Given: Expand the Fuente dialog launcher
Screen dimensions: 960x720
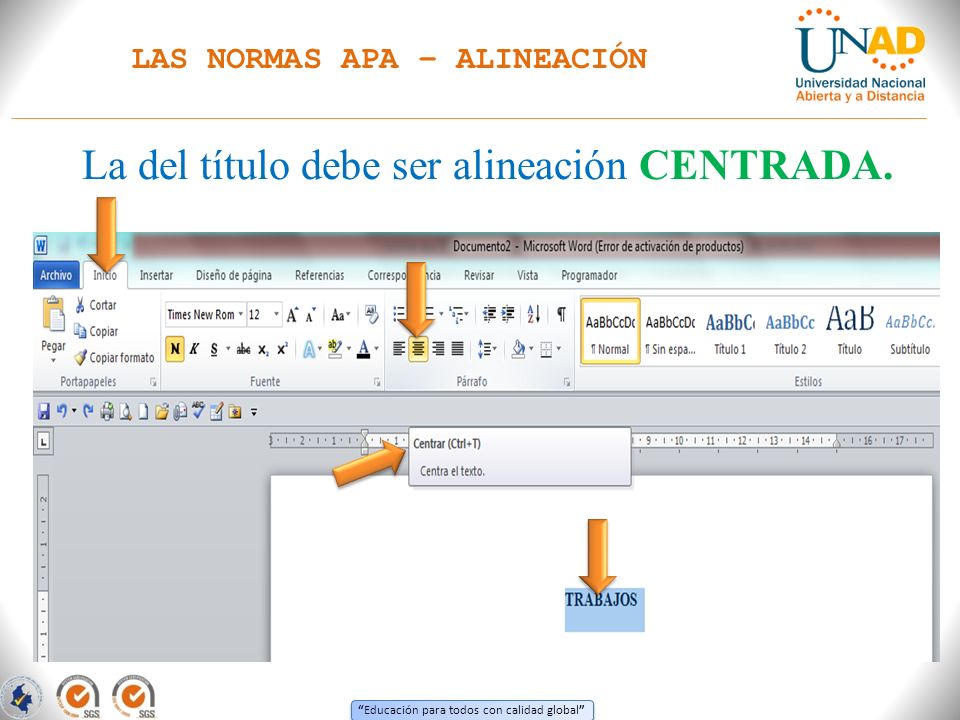Looking at the screenshot, I should point(377,381).
